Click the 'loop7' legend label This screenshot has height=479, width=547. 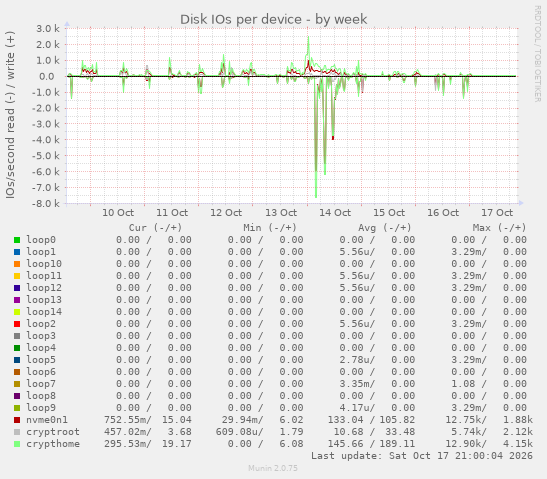coord(41,384)
